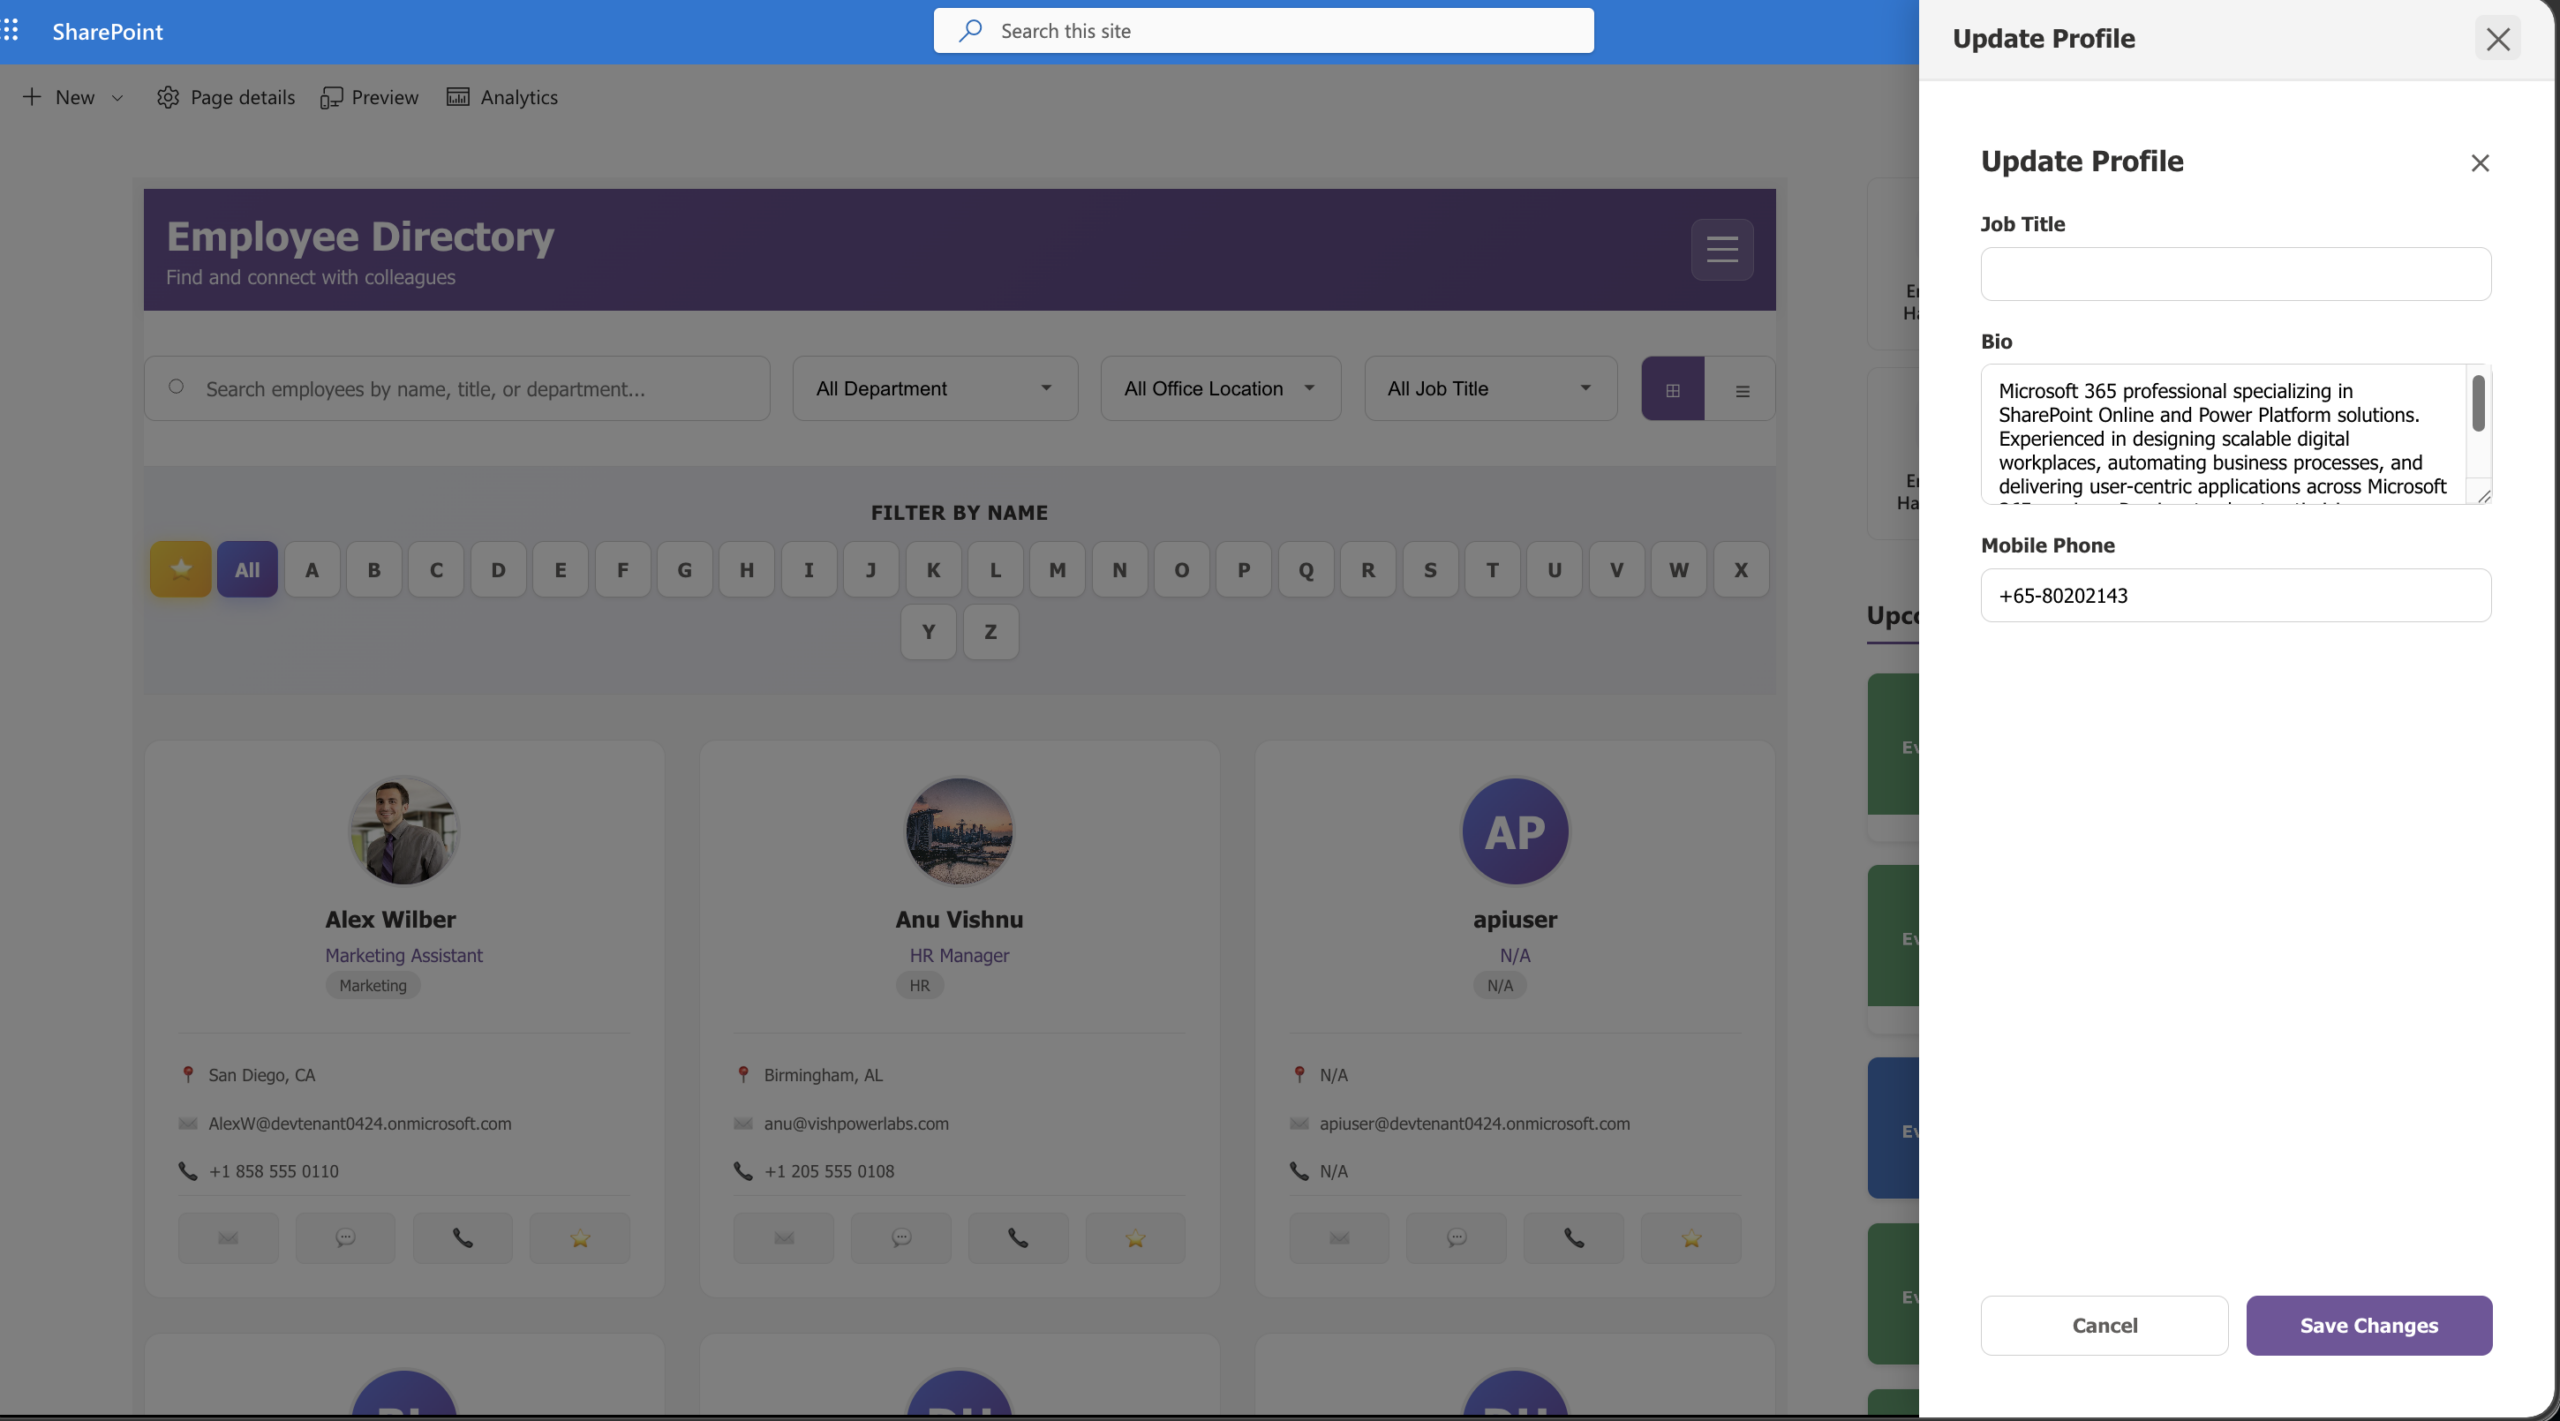Click the mail icon on Alex Wilber's card
The image size is (2560, 1421).
(228, 1238)
